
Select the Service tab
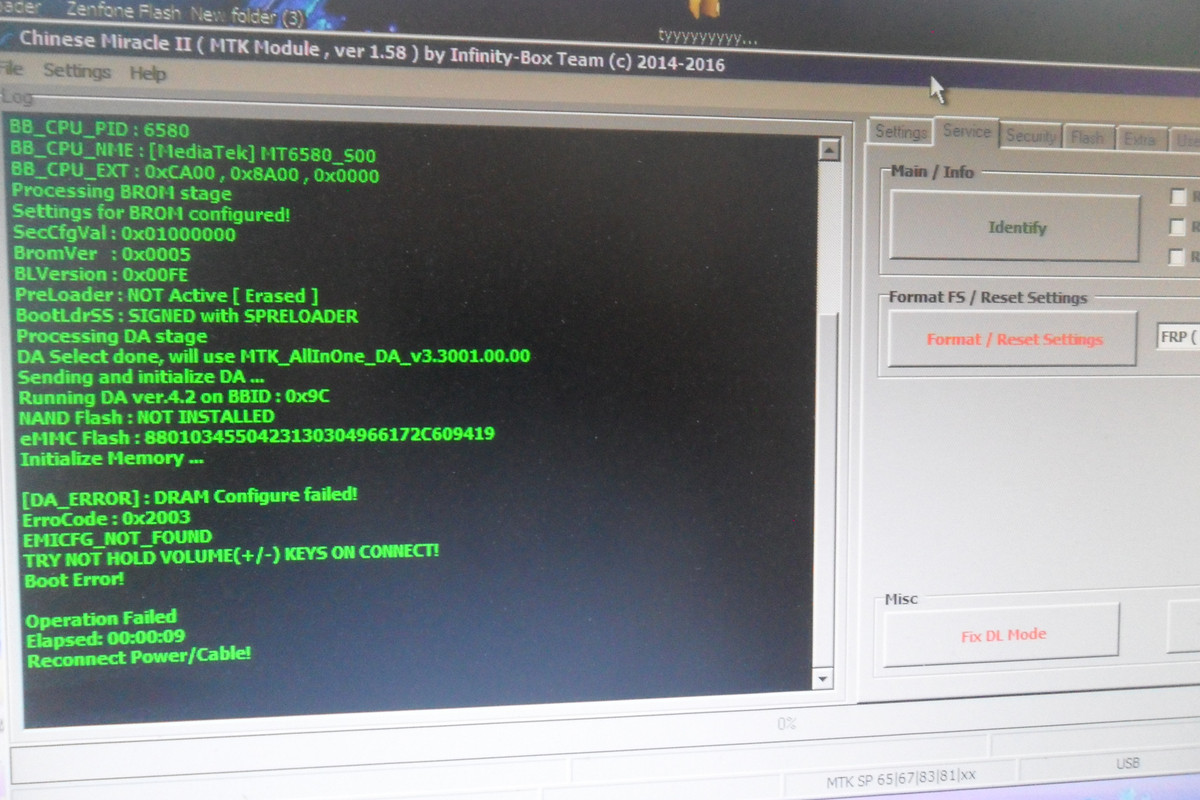[x=967, y=131]
